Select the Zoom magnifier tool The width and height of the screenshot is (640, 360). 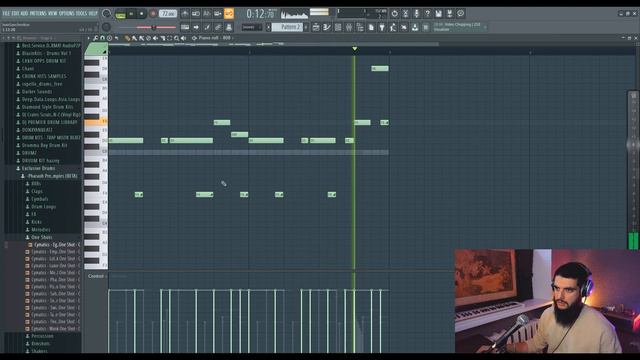(176, 38)
